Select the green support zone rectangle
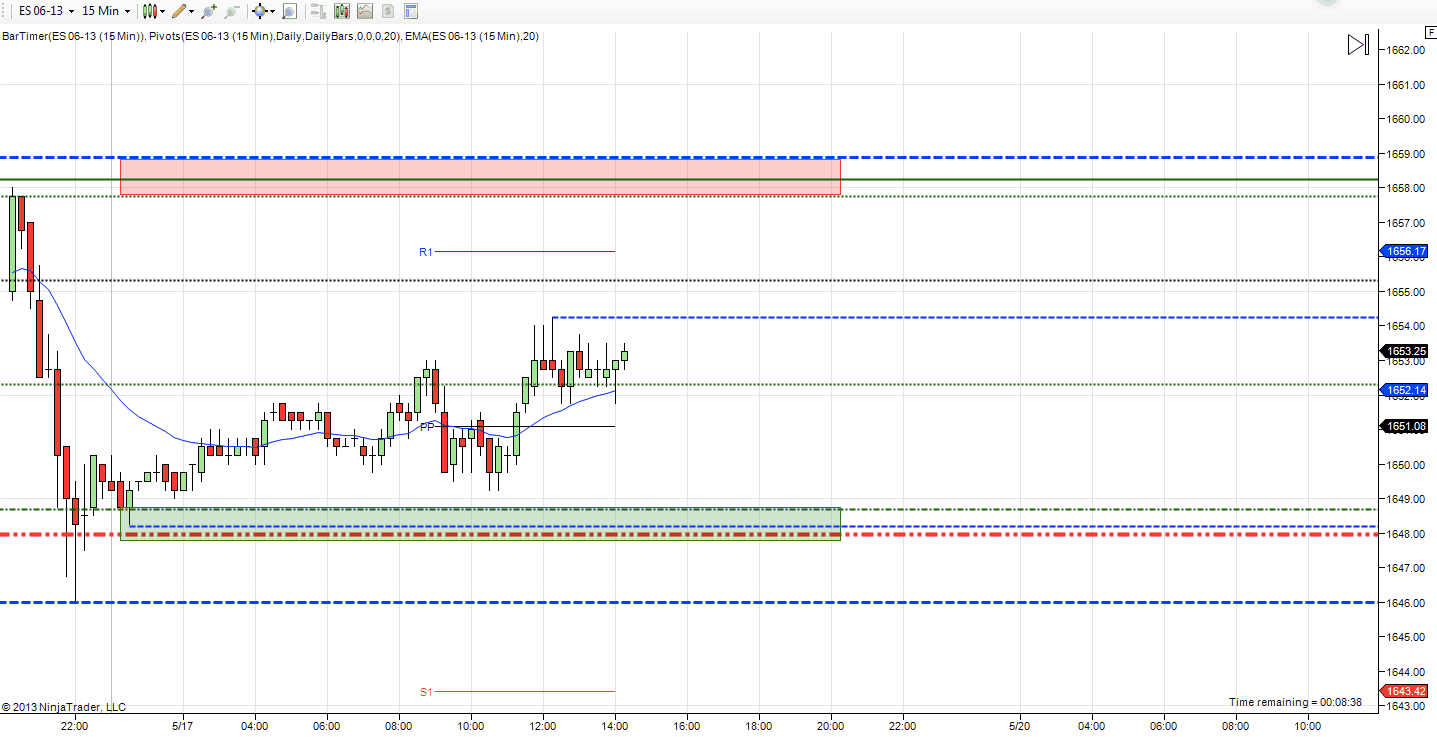This screenshot has width=1437, height=737. click(480, 524)
